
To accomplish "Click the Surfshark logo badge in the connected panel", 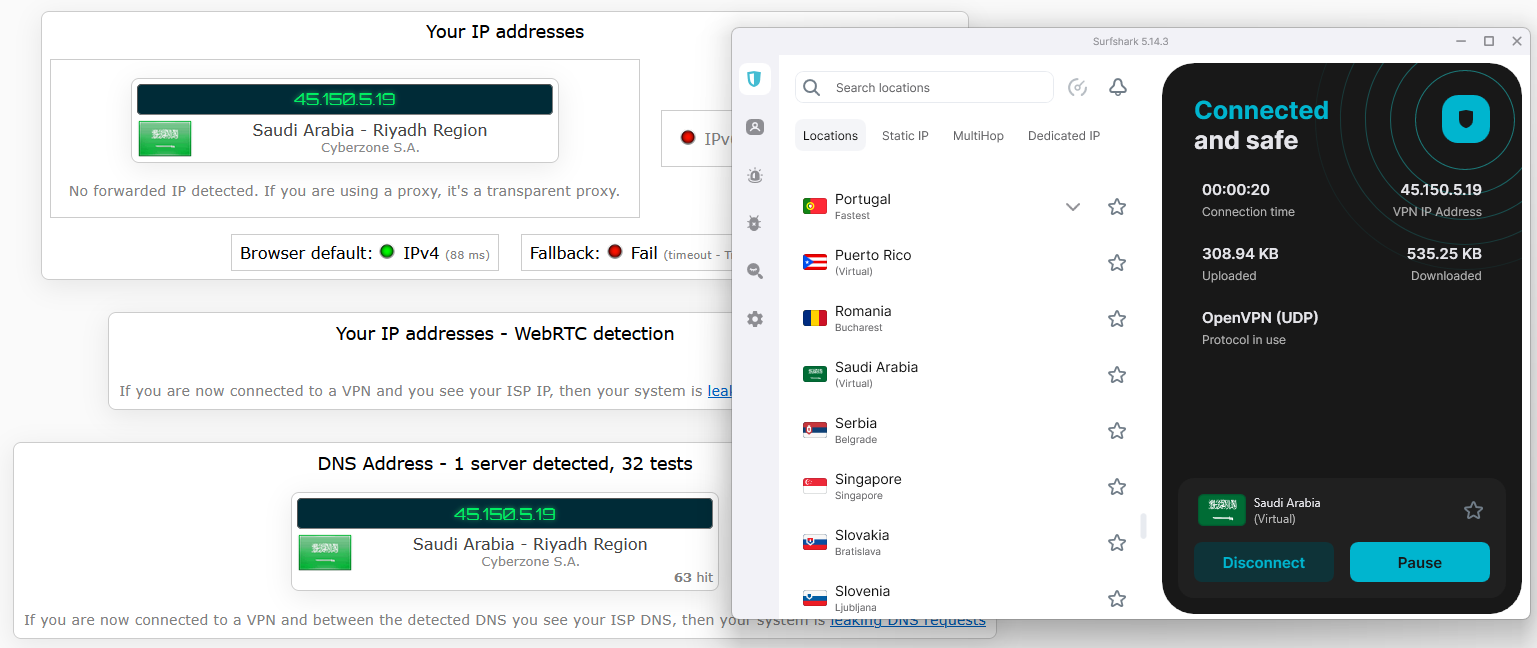I will tap(1465, 120).
